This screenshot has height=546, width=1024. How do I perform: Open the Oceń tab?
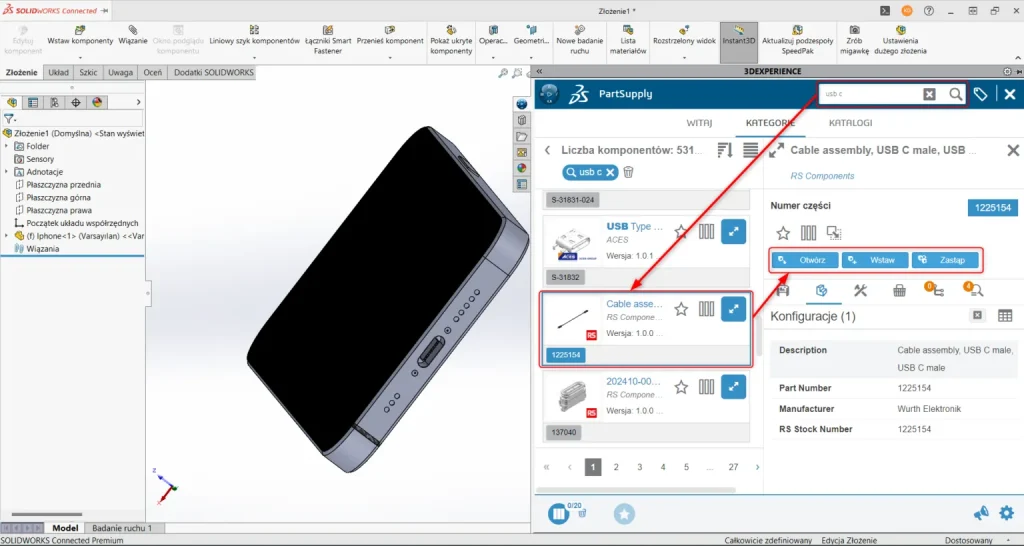(x=153, y=72)
